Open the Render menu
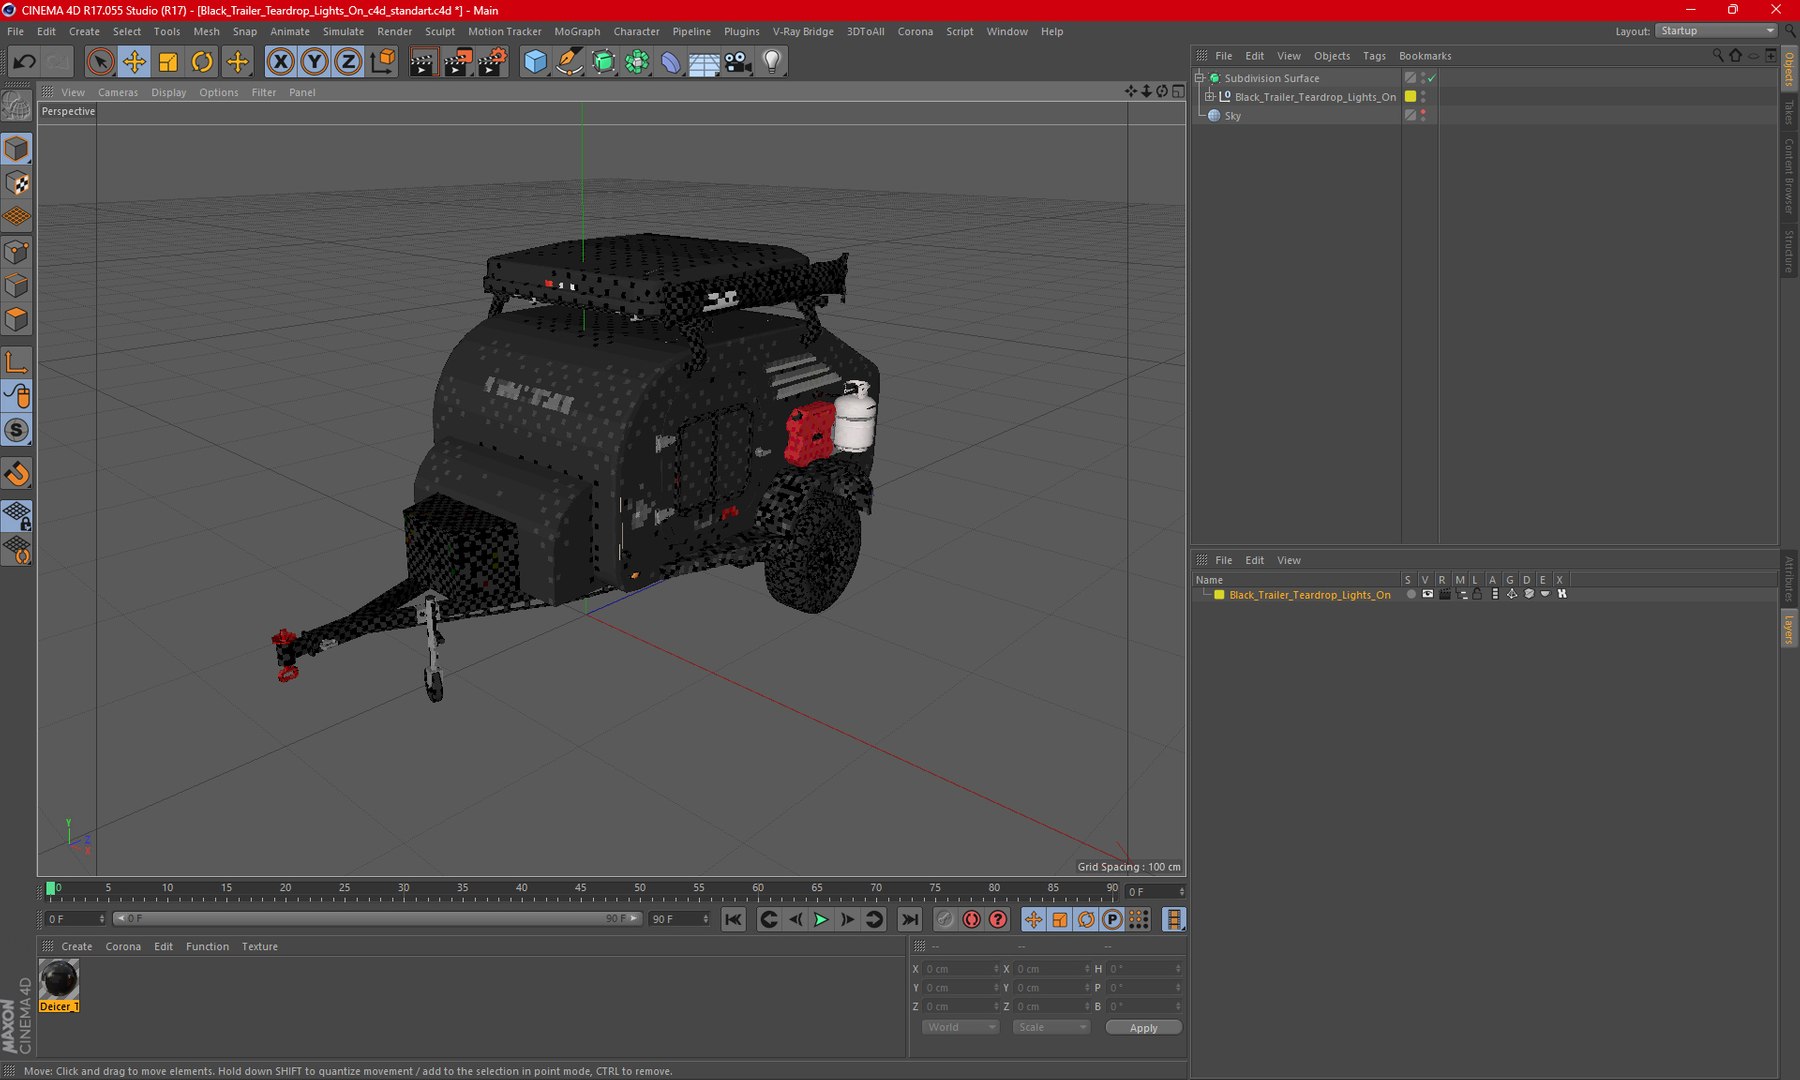1800x1080 pixels. (394, 31)
